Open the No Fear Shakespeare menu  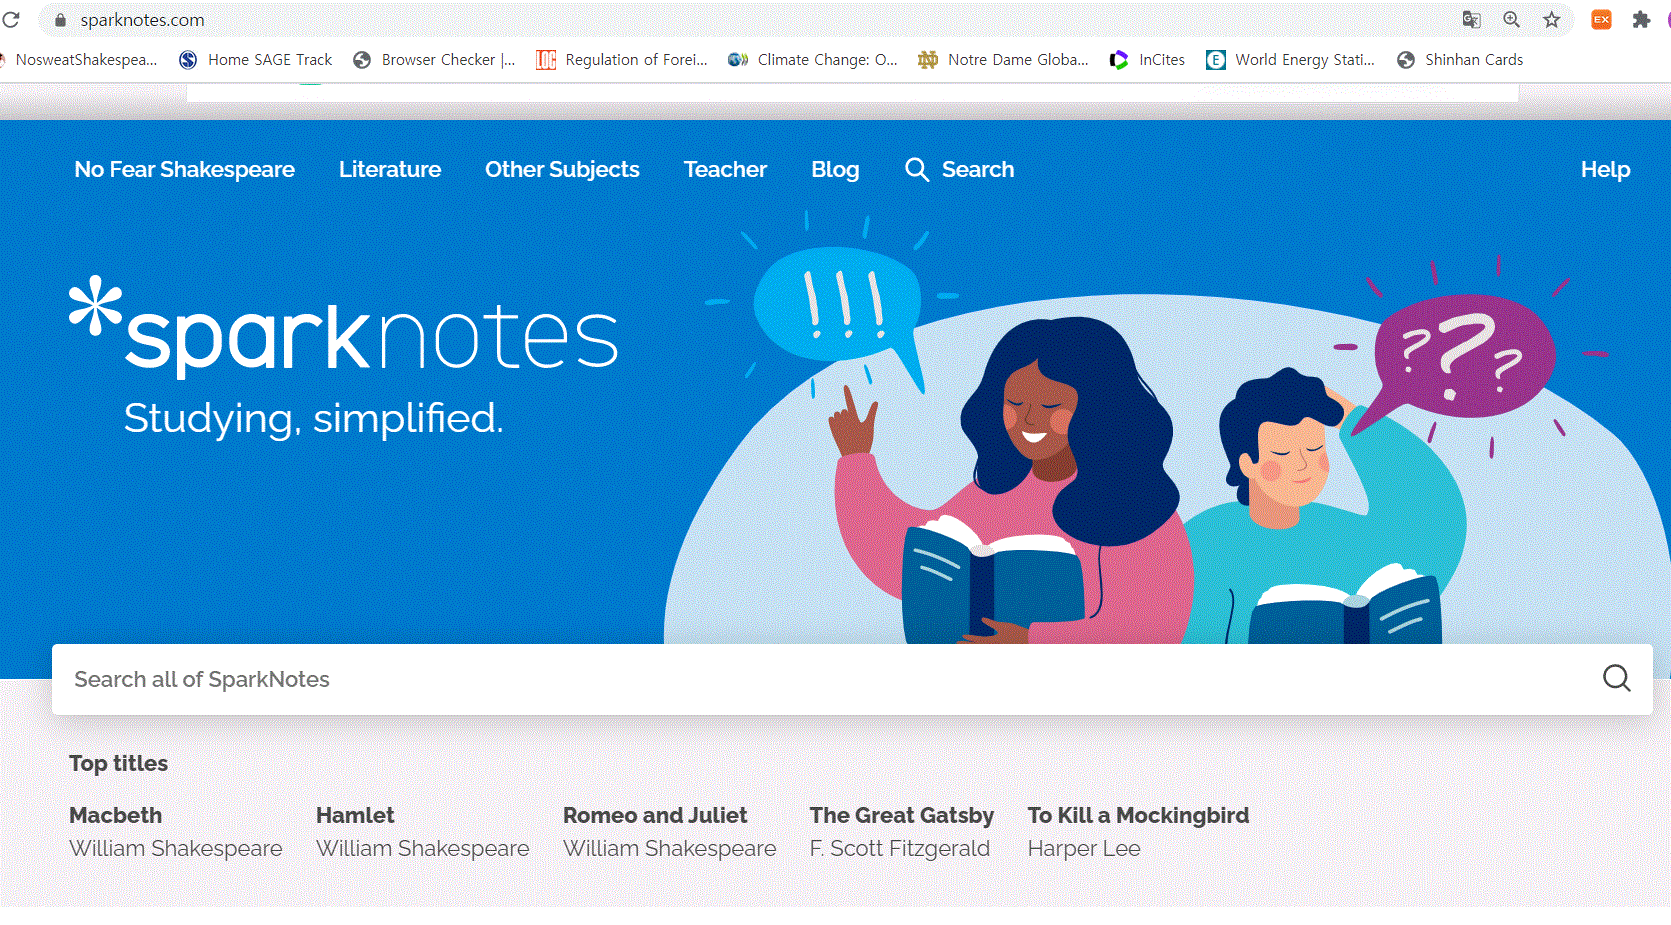pos(185,170)
